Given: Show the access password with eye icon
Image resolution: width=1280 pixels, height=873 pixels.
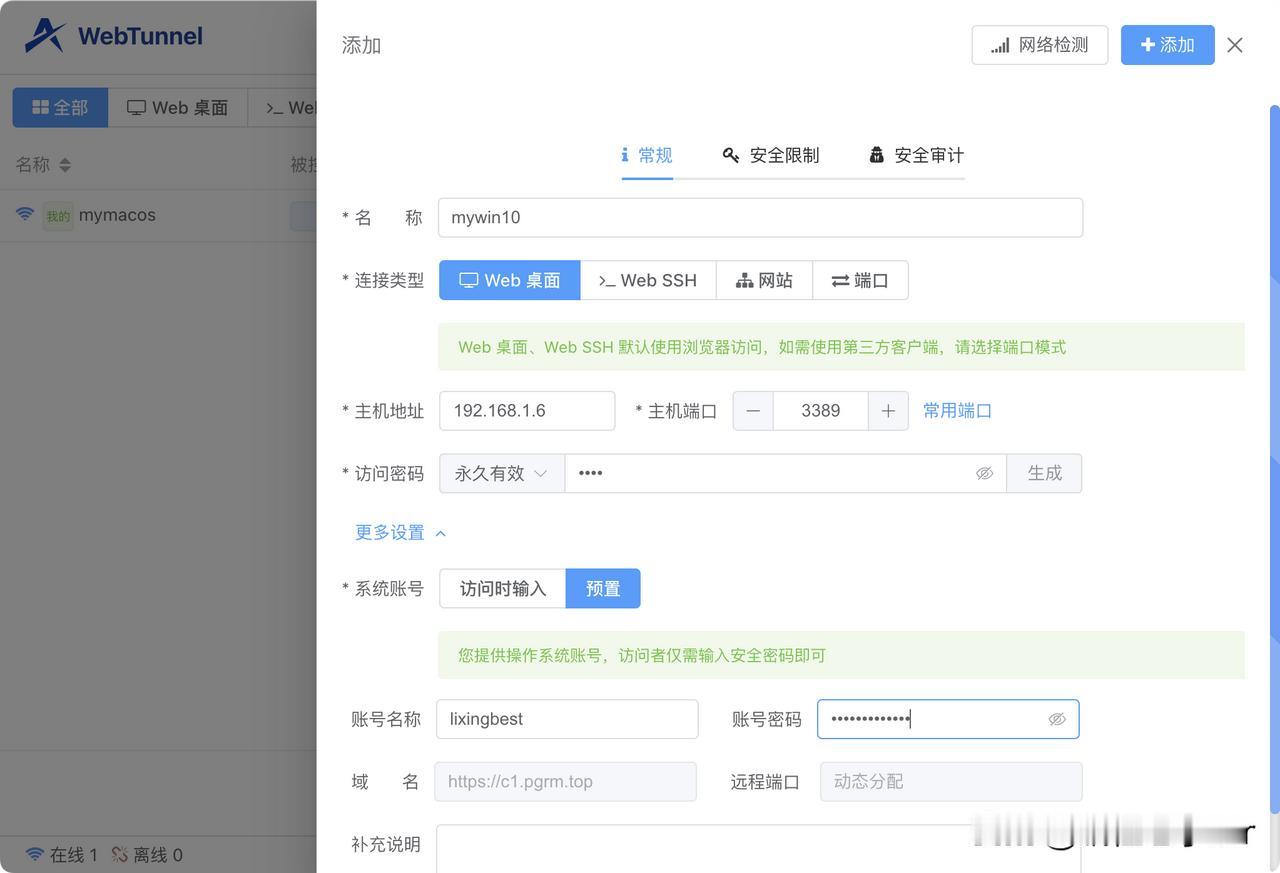Looking at the screenshot, I should [984, 473].
